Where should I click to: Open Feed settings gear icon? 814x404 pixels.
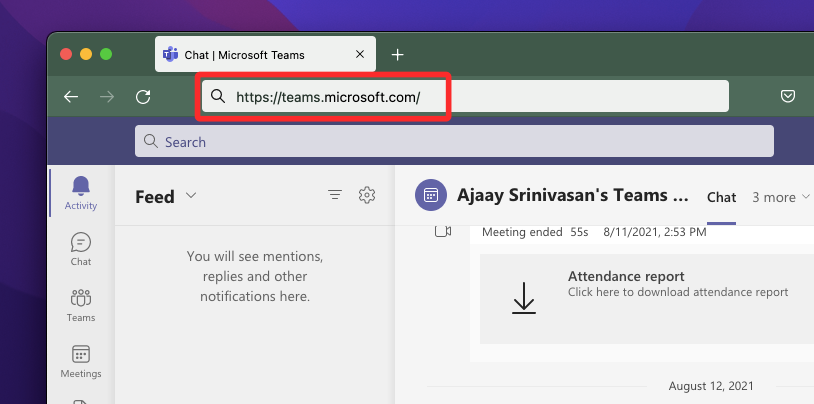tap(367, 195)
